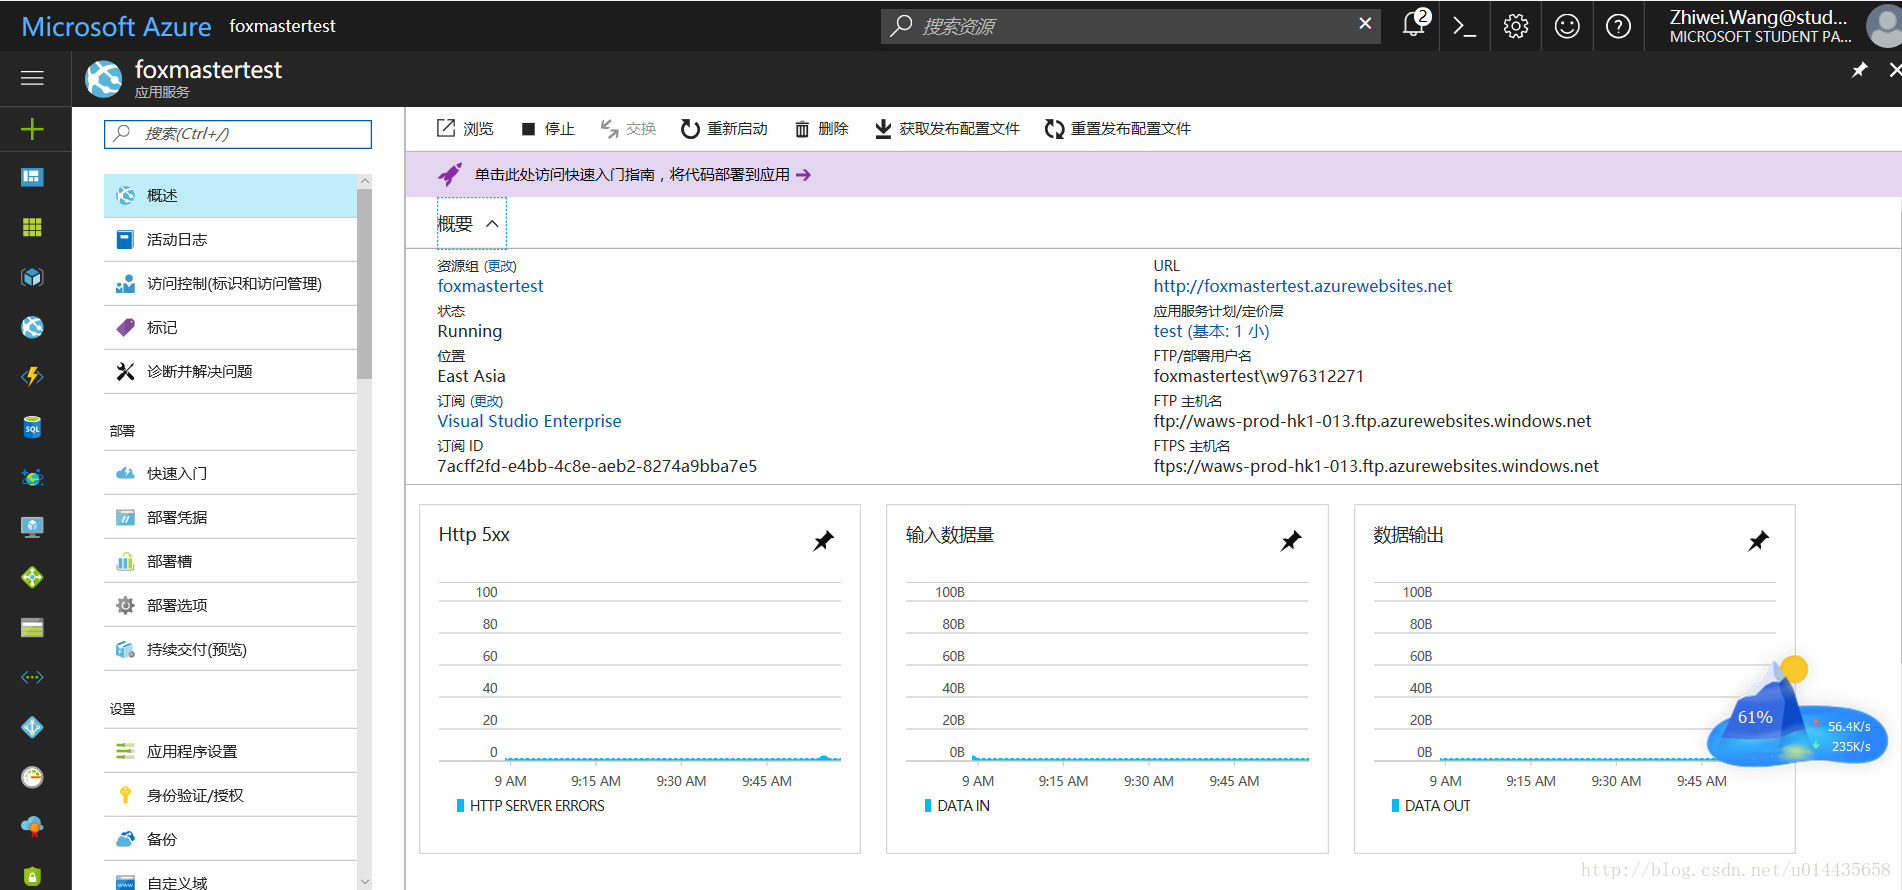Open Resource groups cube icon
The width and height of the screenshot is (1902, 890).
click(x=32, y=277)
